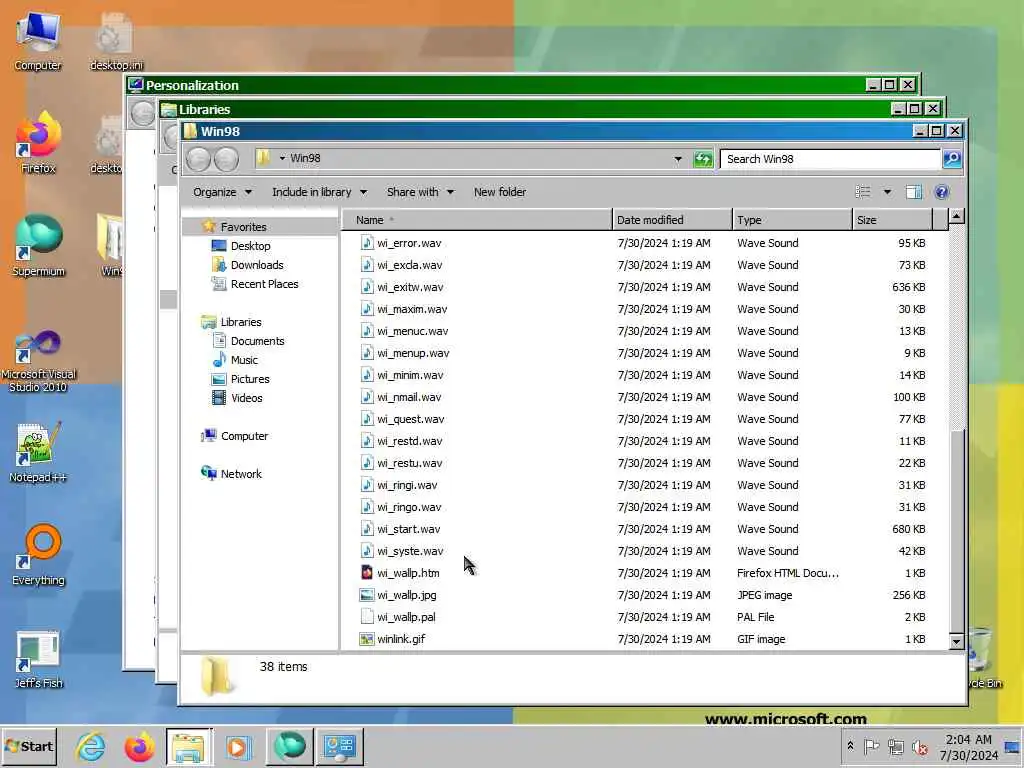
Task: Show hidden system tray icons
Action: point(850,746)
